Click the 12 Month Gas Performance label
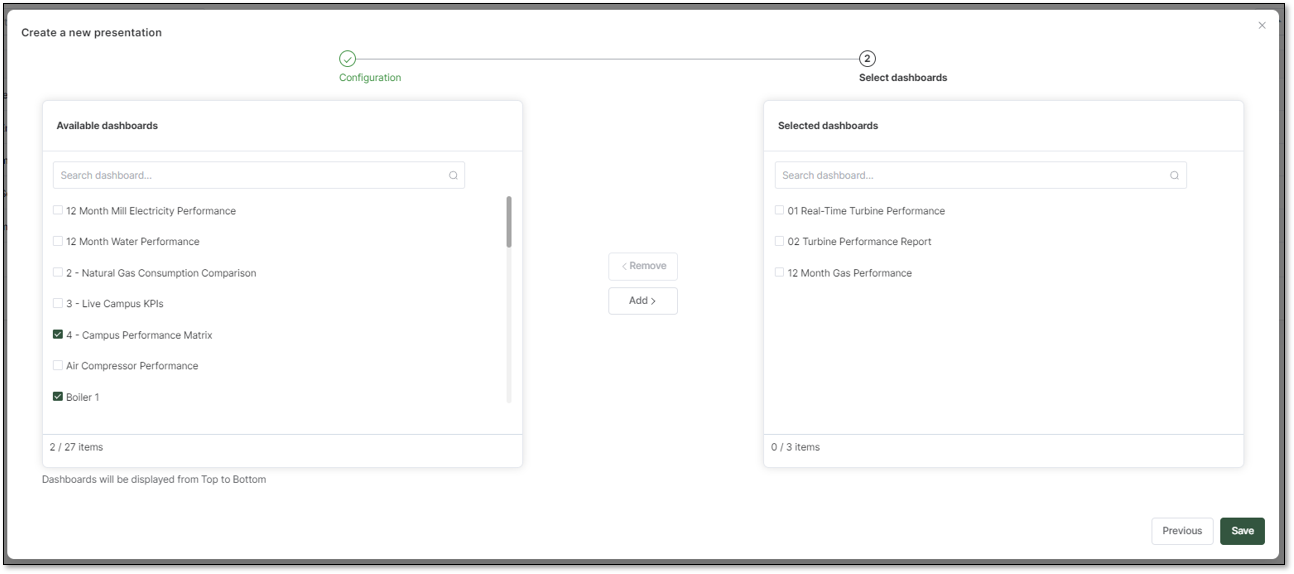 [850, 273]
